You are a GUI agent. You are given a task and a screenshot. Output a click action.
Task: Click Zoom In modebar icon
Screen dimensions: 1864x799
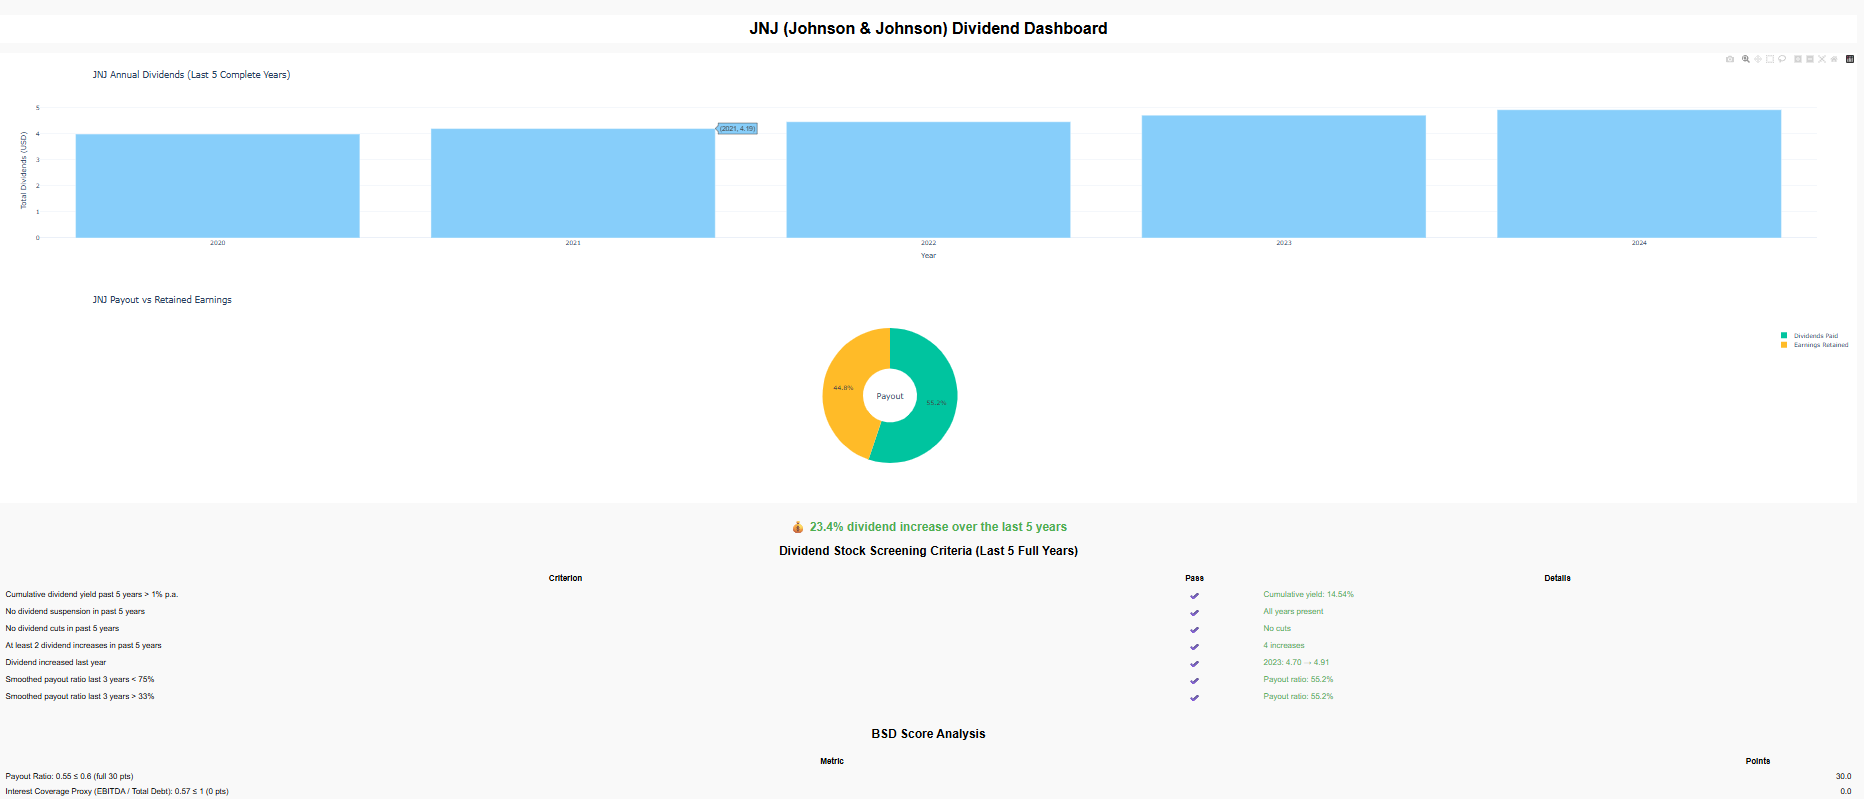[1798, 59]
